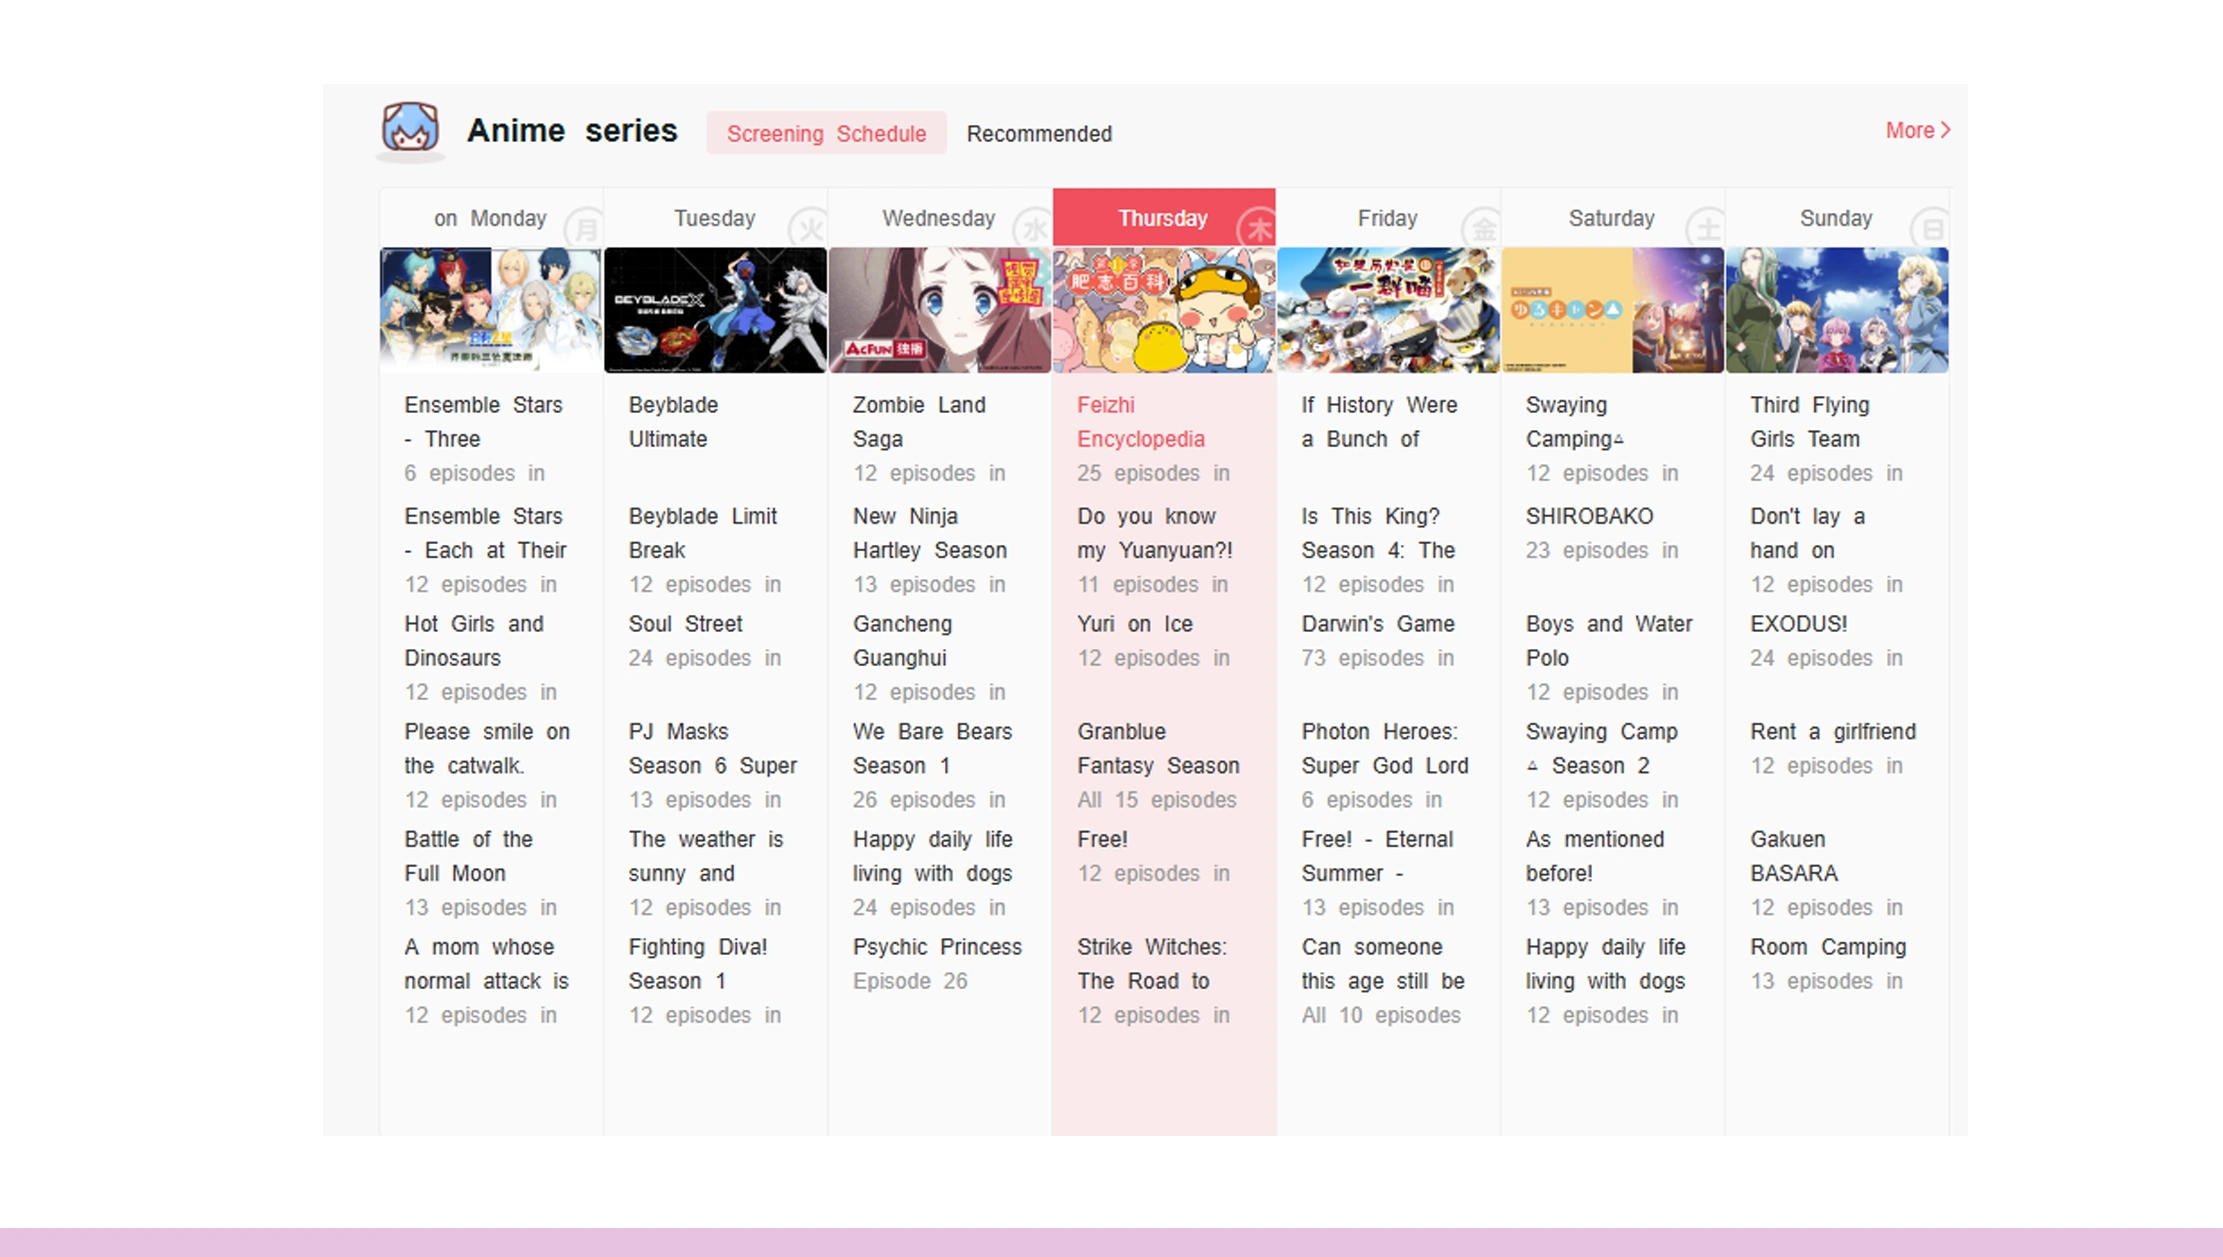This screenshot has width=2223, height=1257.
Task: Open the Beyblade X cover thumbnail
Action: pos(715,310)
